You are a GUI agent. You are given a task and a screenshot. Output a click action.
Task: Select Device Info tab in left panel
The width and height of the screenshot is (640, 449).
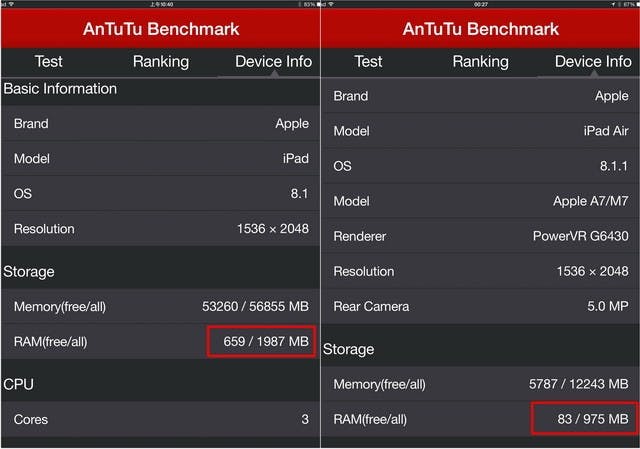(x=273, y=62)
